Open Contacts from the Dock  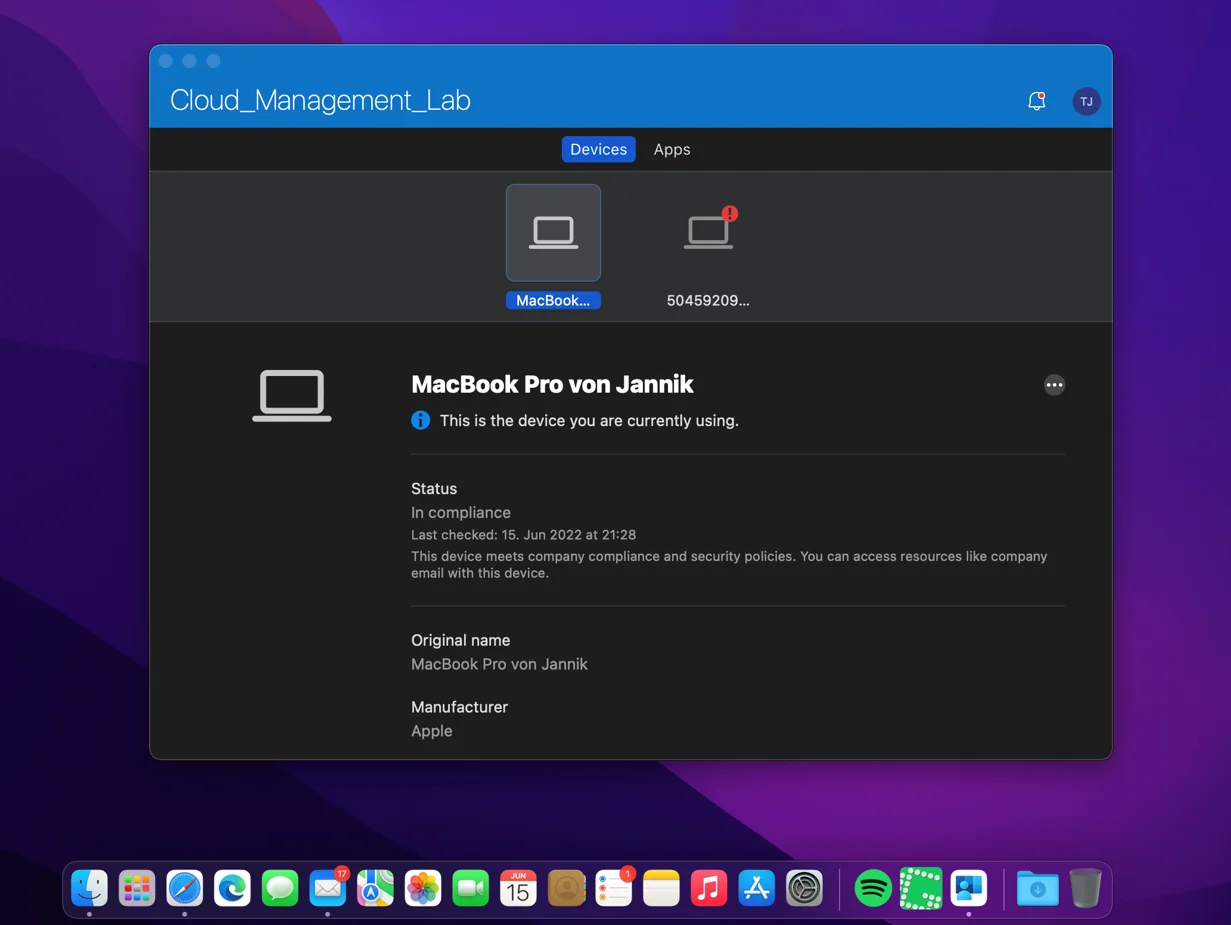(566, 888)
